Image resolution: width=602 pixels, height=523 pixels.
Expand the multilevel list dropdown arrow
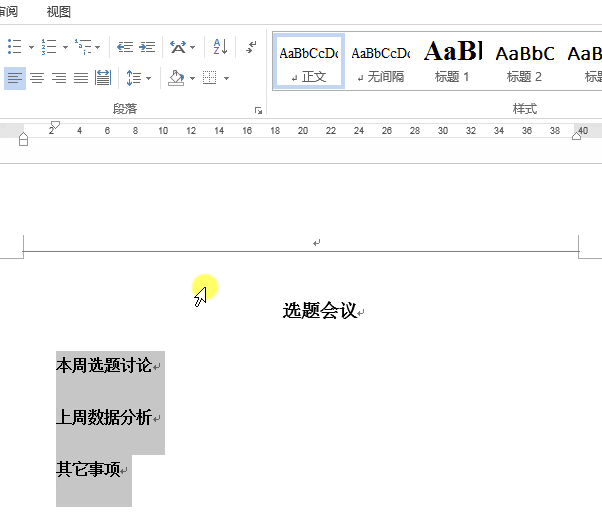tap(98, 48)
